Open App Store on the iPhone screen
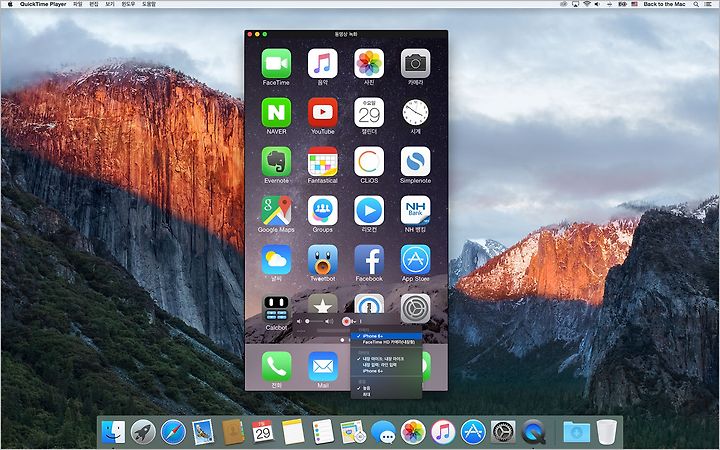This screenshot has width=720, height=450. 415,259
